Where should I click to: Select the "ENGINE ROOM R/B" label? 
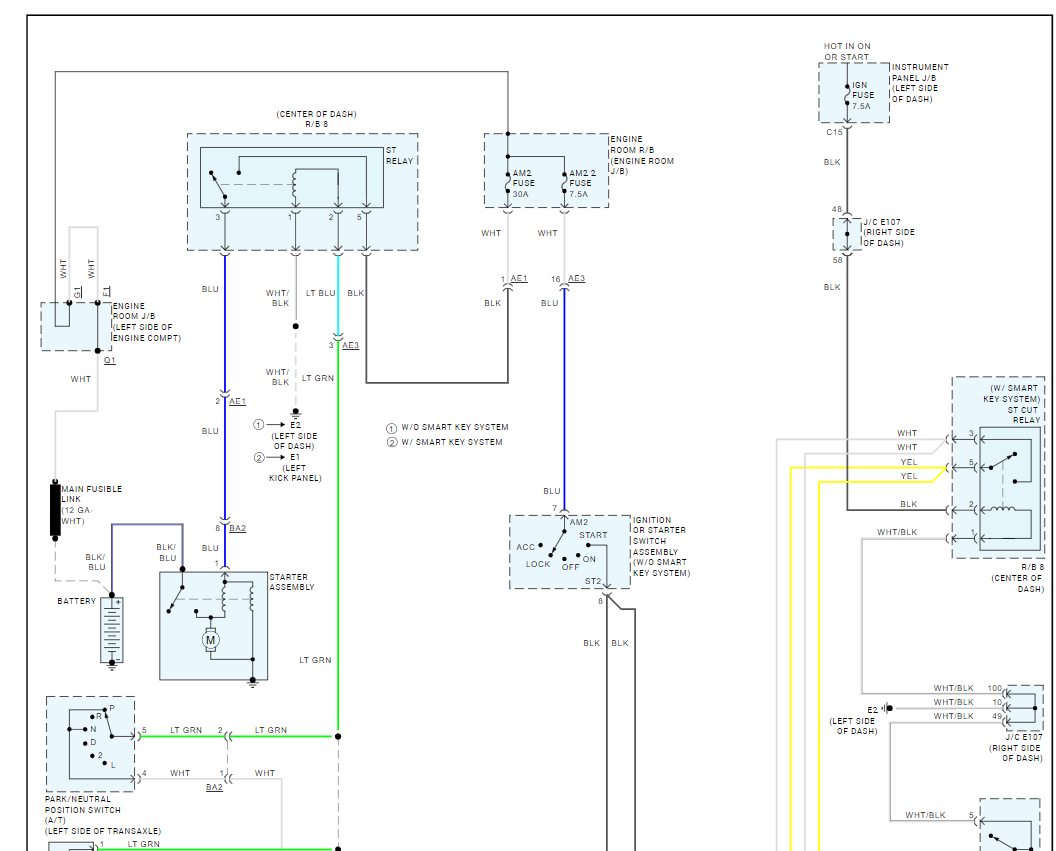(x=632, y=145)
